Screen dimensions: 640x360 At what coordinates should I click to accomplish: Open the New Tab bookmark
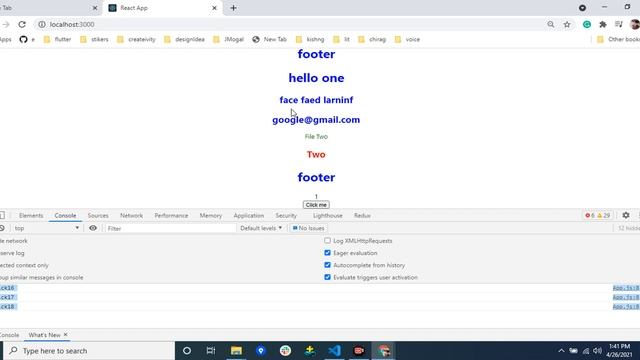click(269, 40)
